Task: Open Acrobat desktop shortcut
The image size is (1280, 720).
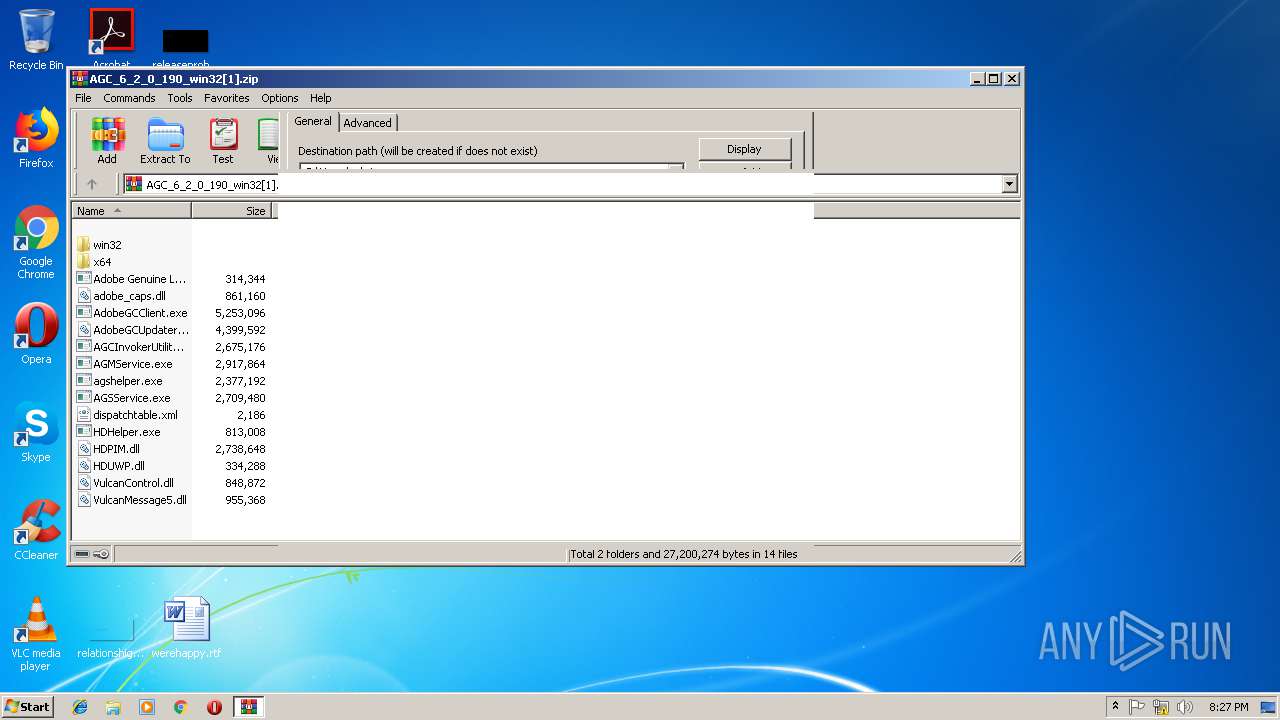Action: [x=112, y=38]
